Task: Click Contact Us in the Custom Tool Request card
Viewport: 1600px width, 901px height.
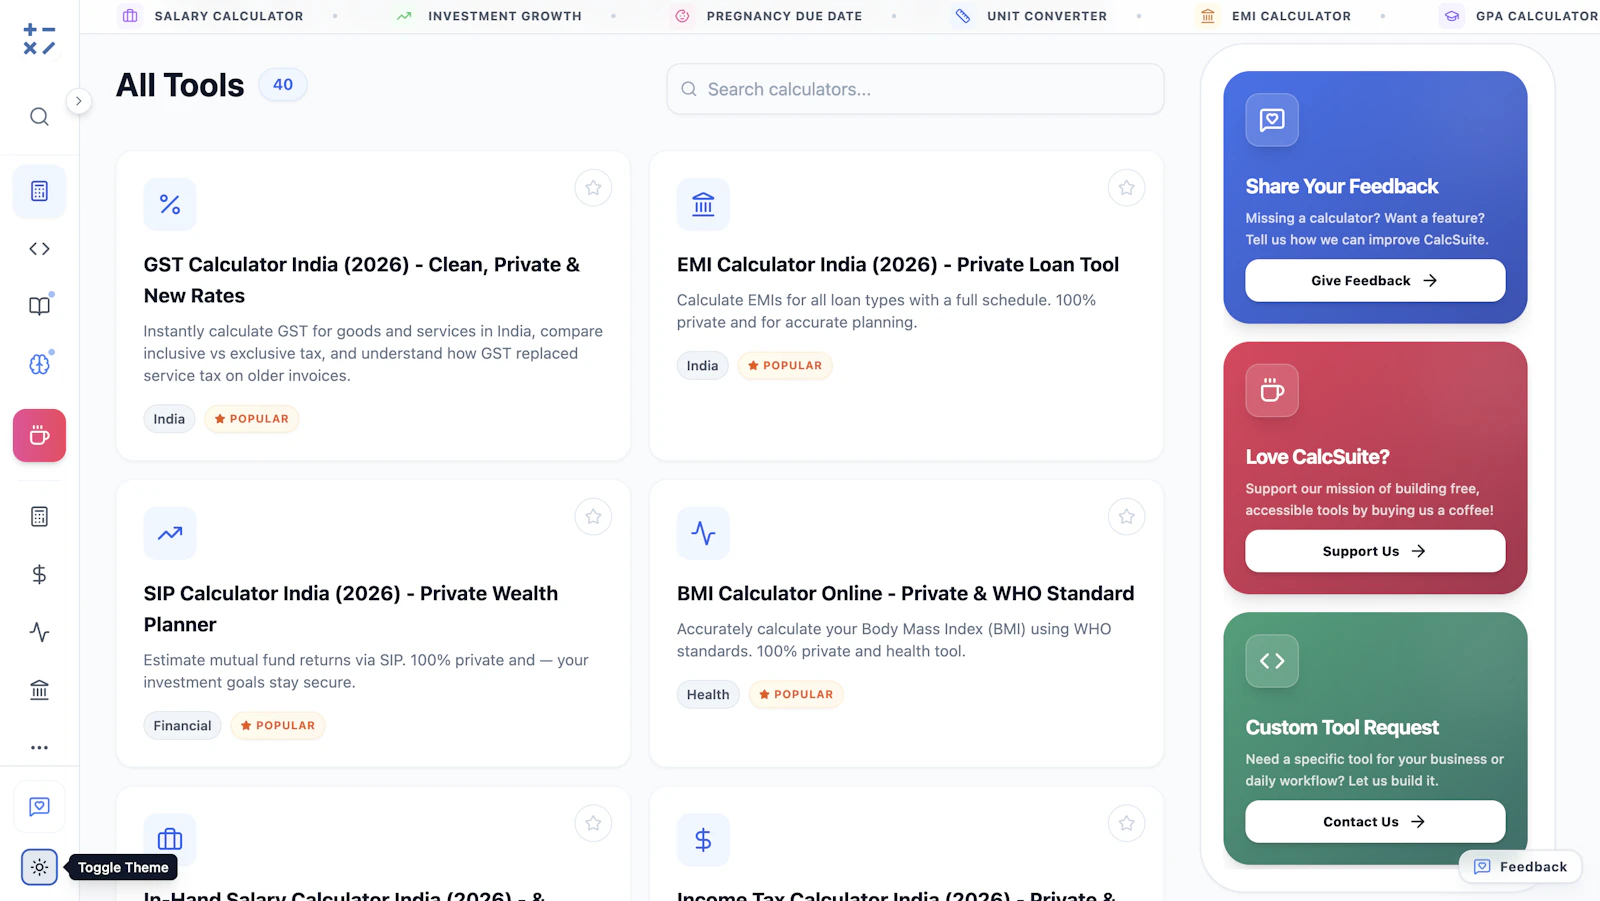Action: (1374, 821)
